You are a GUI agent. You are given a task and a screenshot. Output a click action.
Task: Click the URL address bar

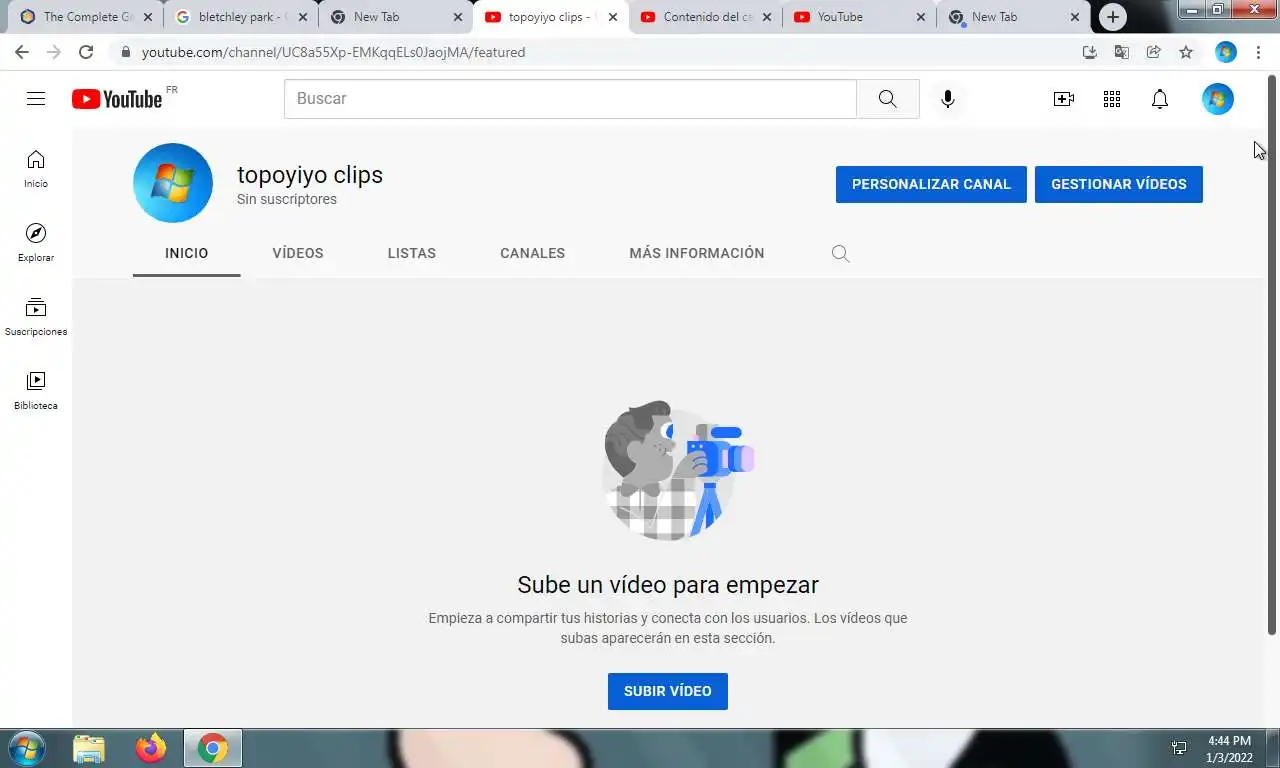[600, 52]
